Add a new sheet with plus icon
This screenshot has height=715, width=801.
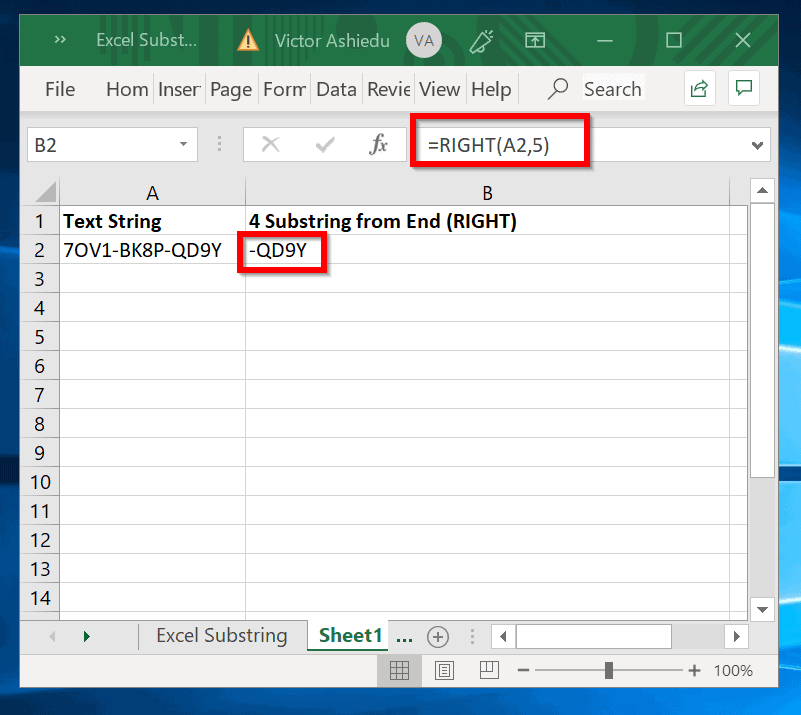click(438, 637)
